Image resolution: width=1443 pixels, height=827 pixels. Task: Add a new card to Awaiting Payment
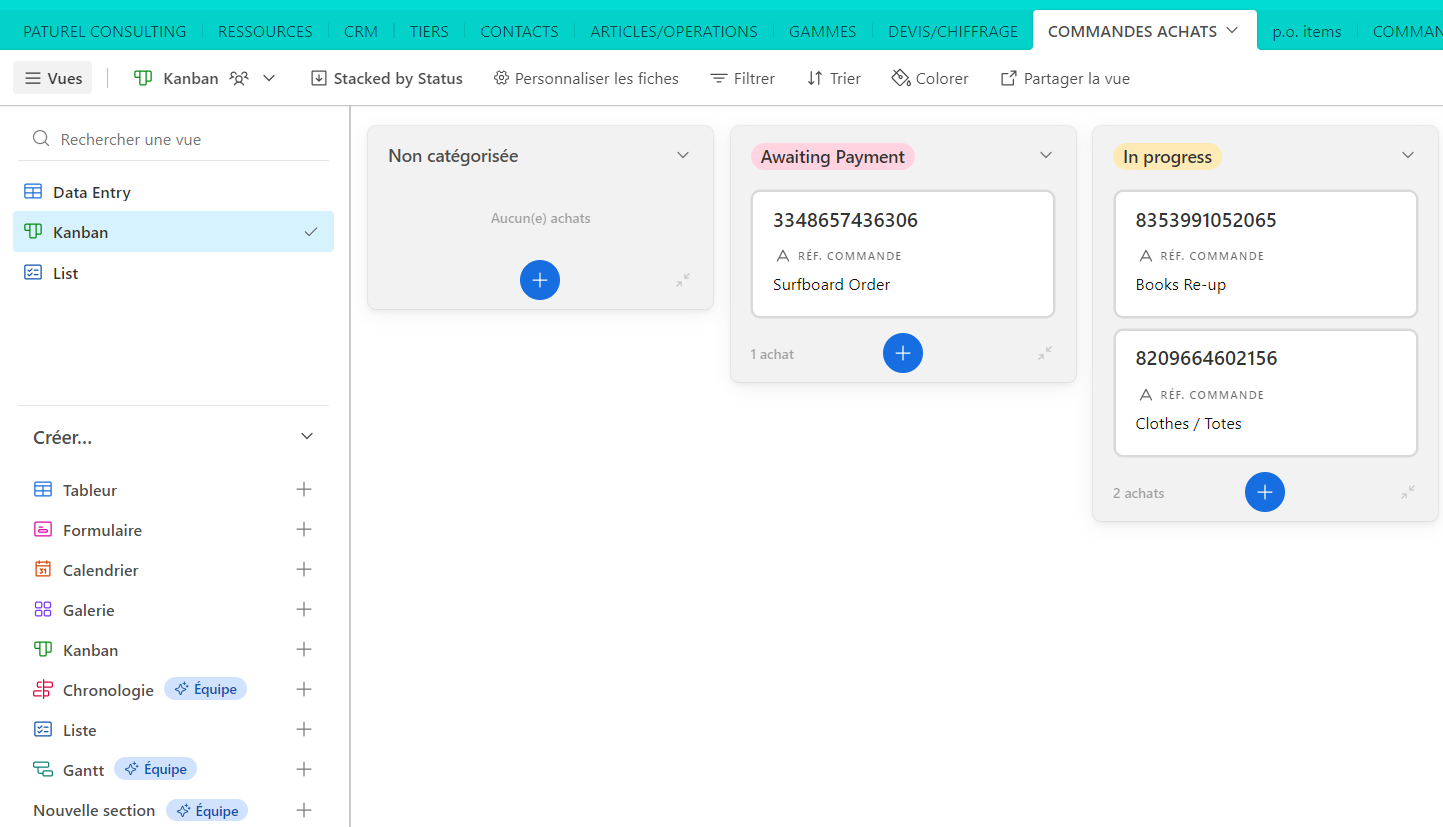click(902, 353)
